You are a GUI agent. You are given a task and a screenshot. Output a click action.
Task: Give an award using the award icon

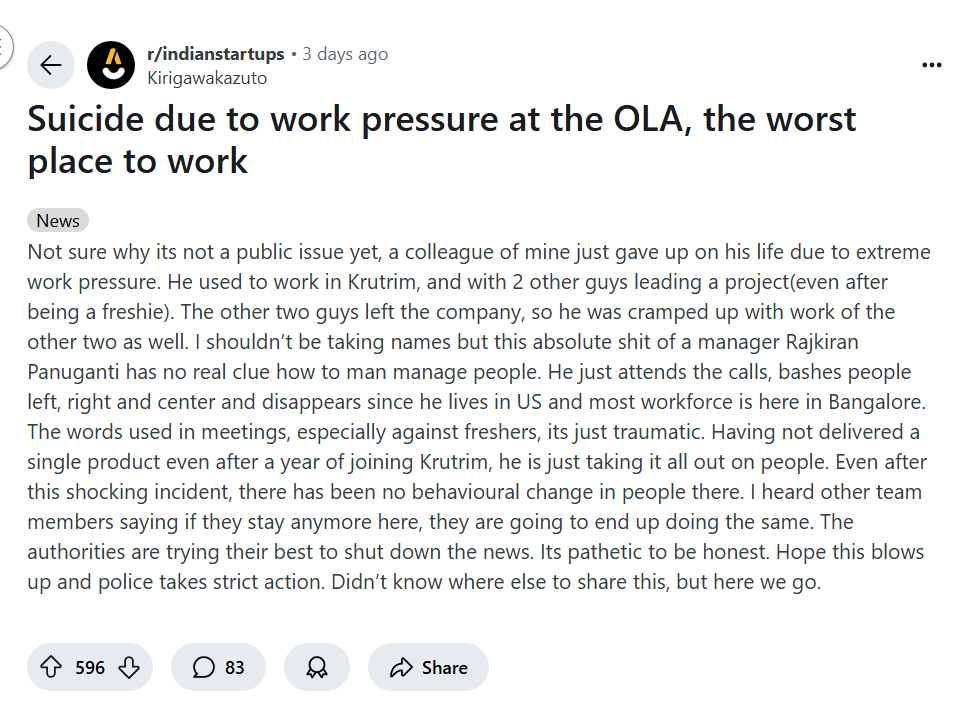(317, 667)
